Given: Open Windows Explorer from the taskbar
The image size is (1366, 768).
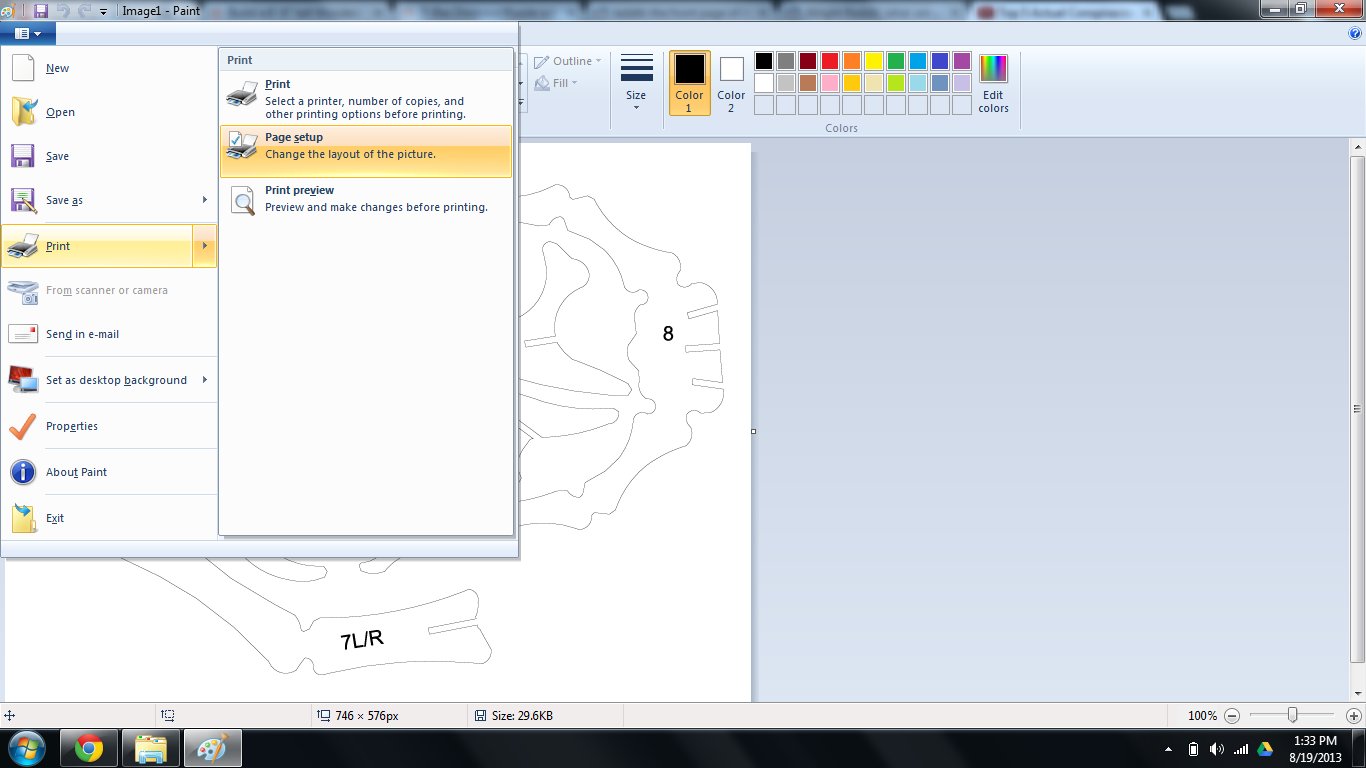Looking at the screenshot, I should 151,748.
